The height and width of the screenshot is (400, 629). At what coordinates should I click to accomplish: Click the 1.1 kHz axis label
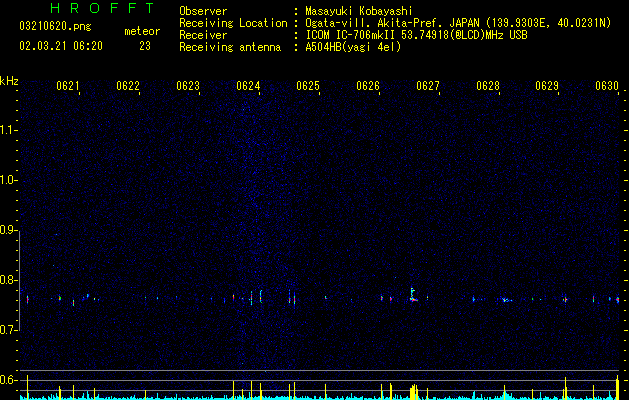[9, 130]
